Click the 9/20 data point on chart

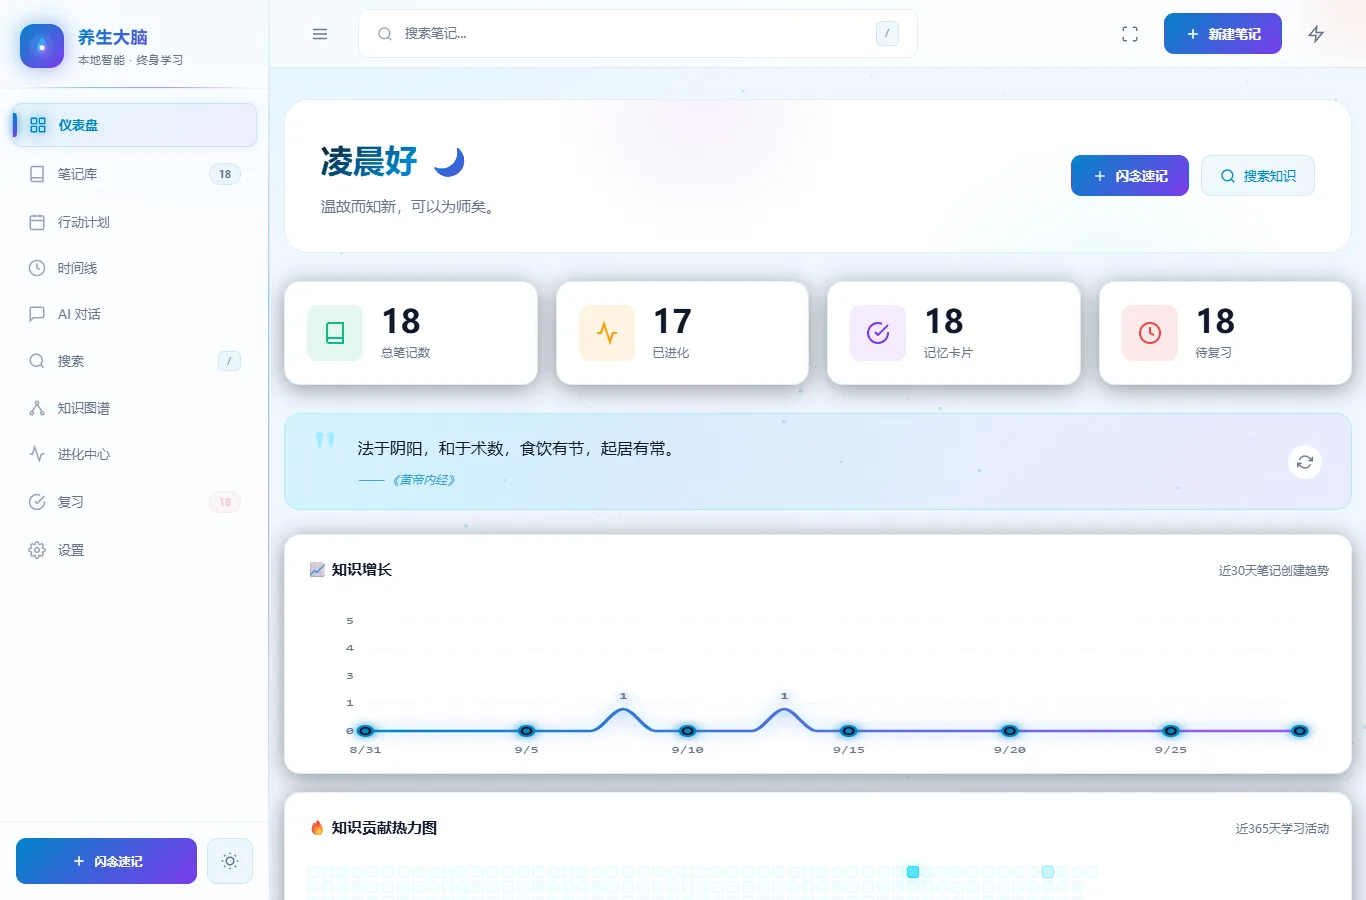tap(1010, 731)
